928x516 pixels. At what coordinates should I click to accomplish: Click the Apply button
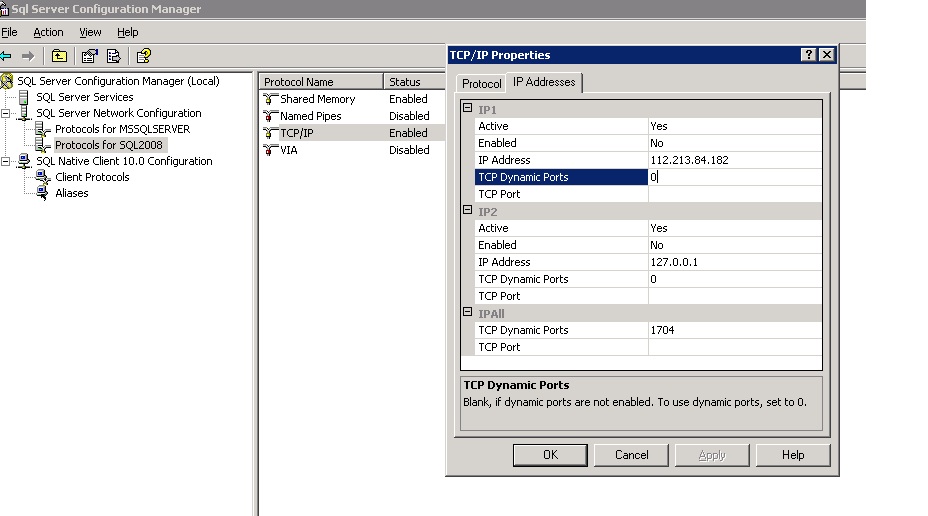point(712,455)
